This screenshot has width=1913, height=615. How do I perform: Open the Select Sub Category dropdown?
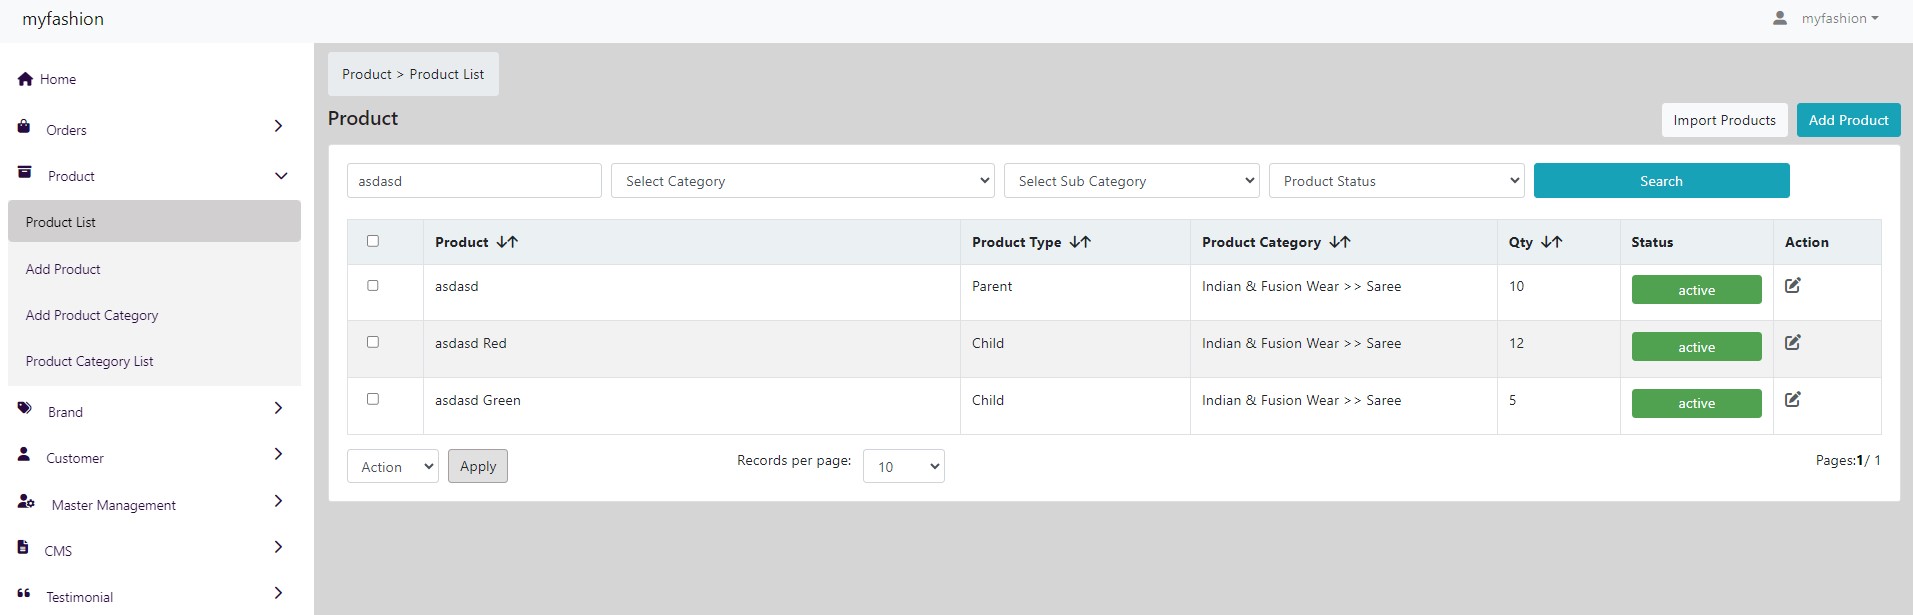1132,181
